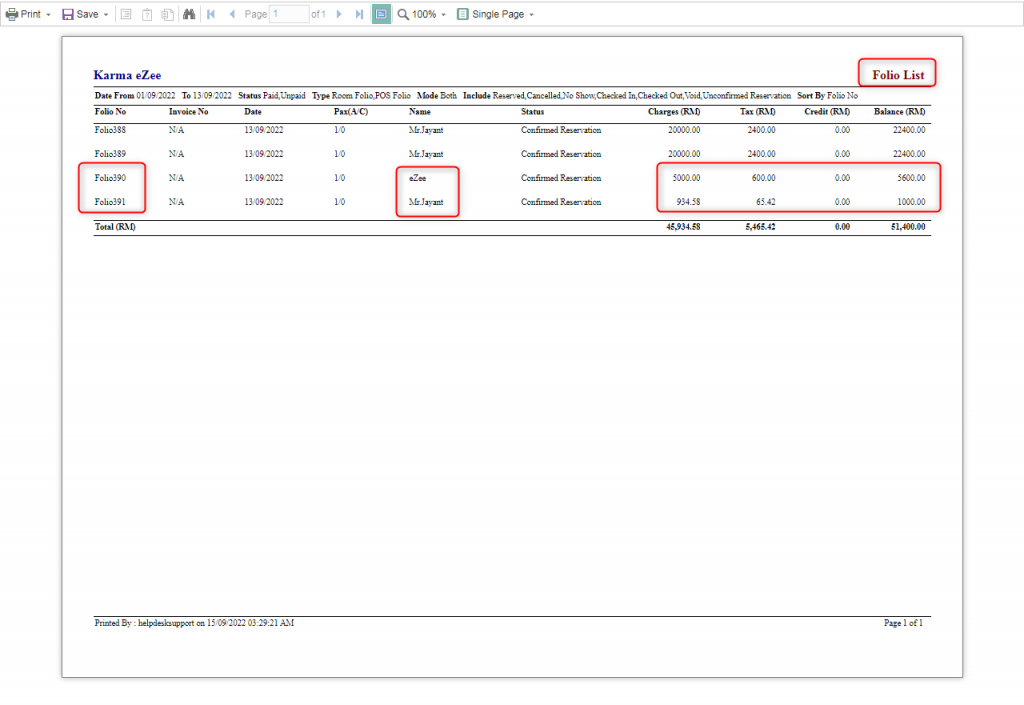This screenshot has height=705, width=1024.
Task: Click the Invoice No column header
Action: coord(188,112)
